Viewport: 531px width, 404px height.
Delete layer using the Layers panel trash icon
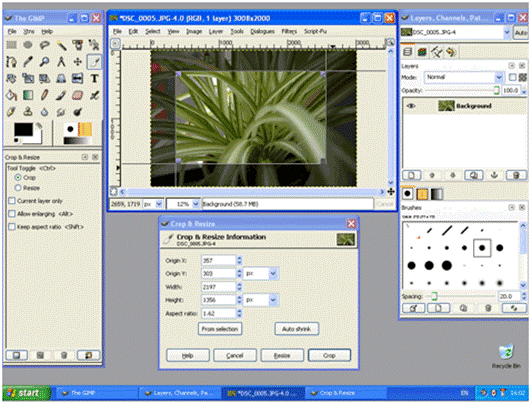[x=516, y=175]
